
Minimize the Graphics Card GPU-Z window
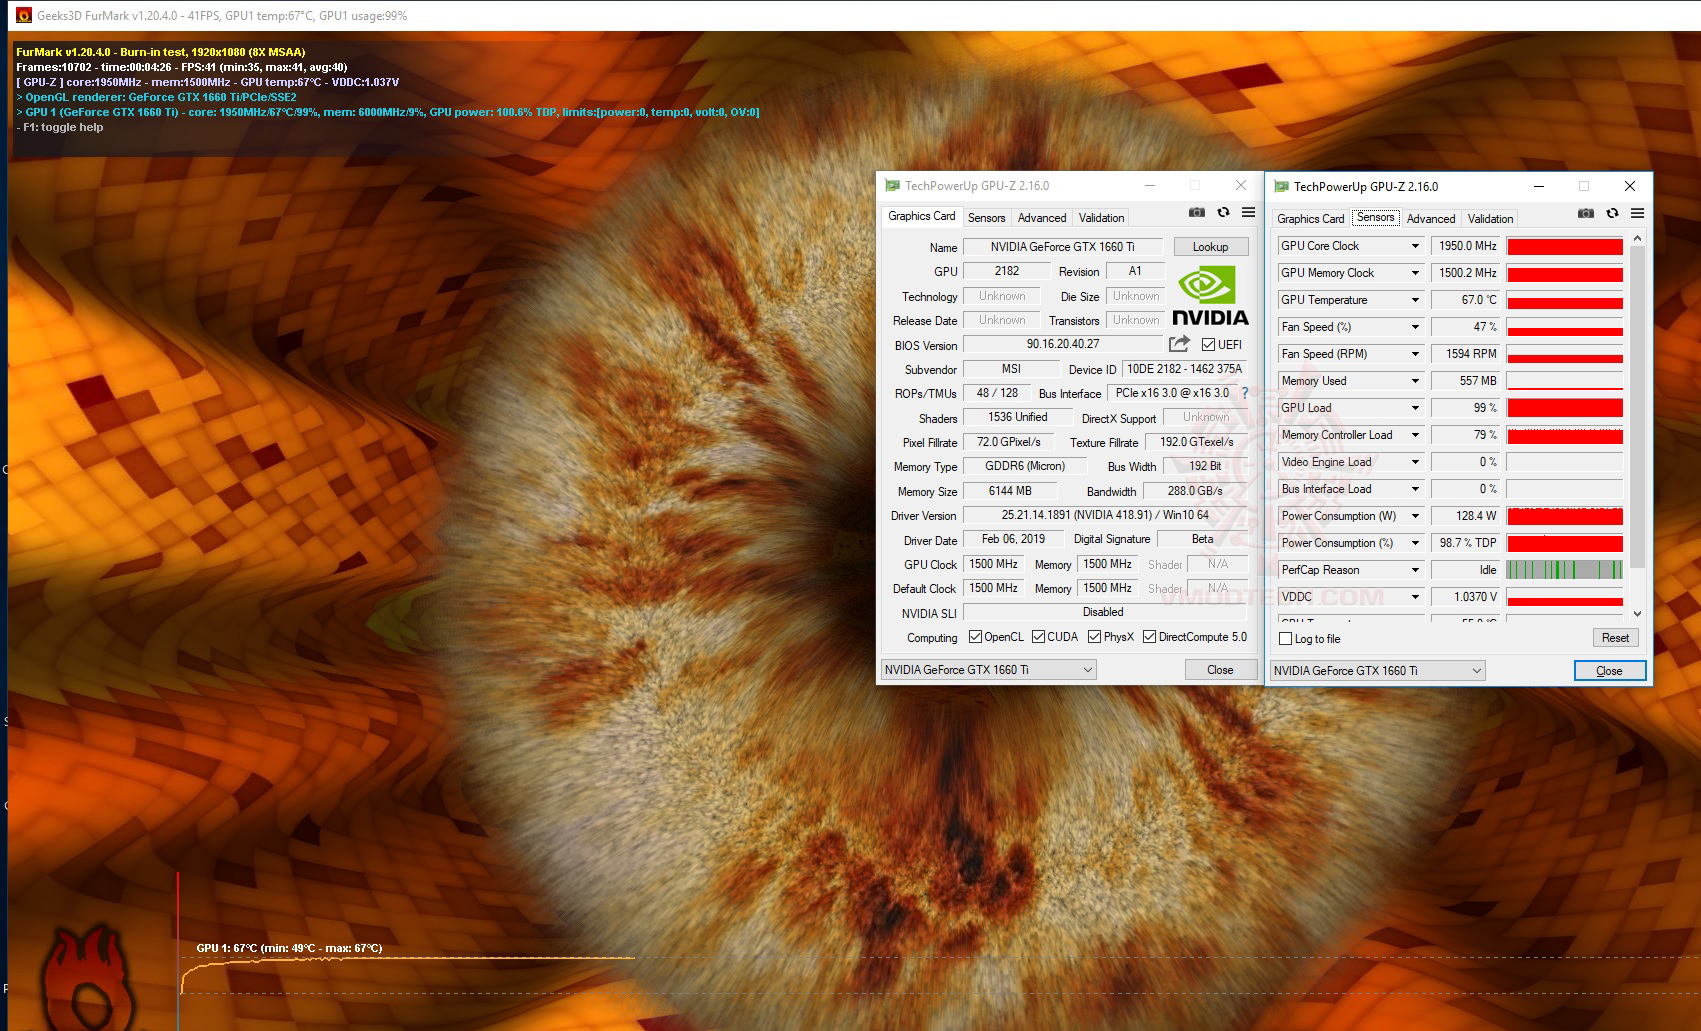tap(1150, 185)
